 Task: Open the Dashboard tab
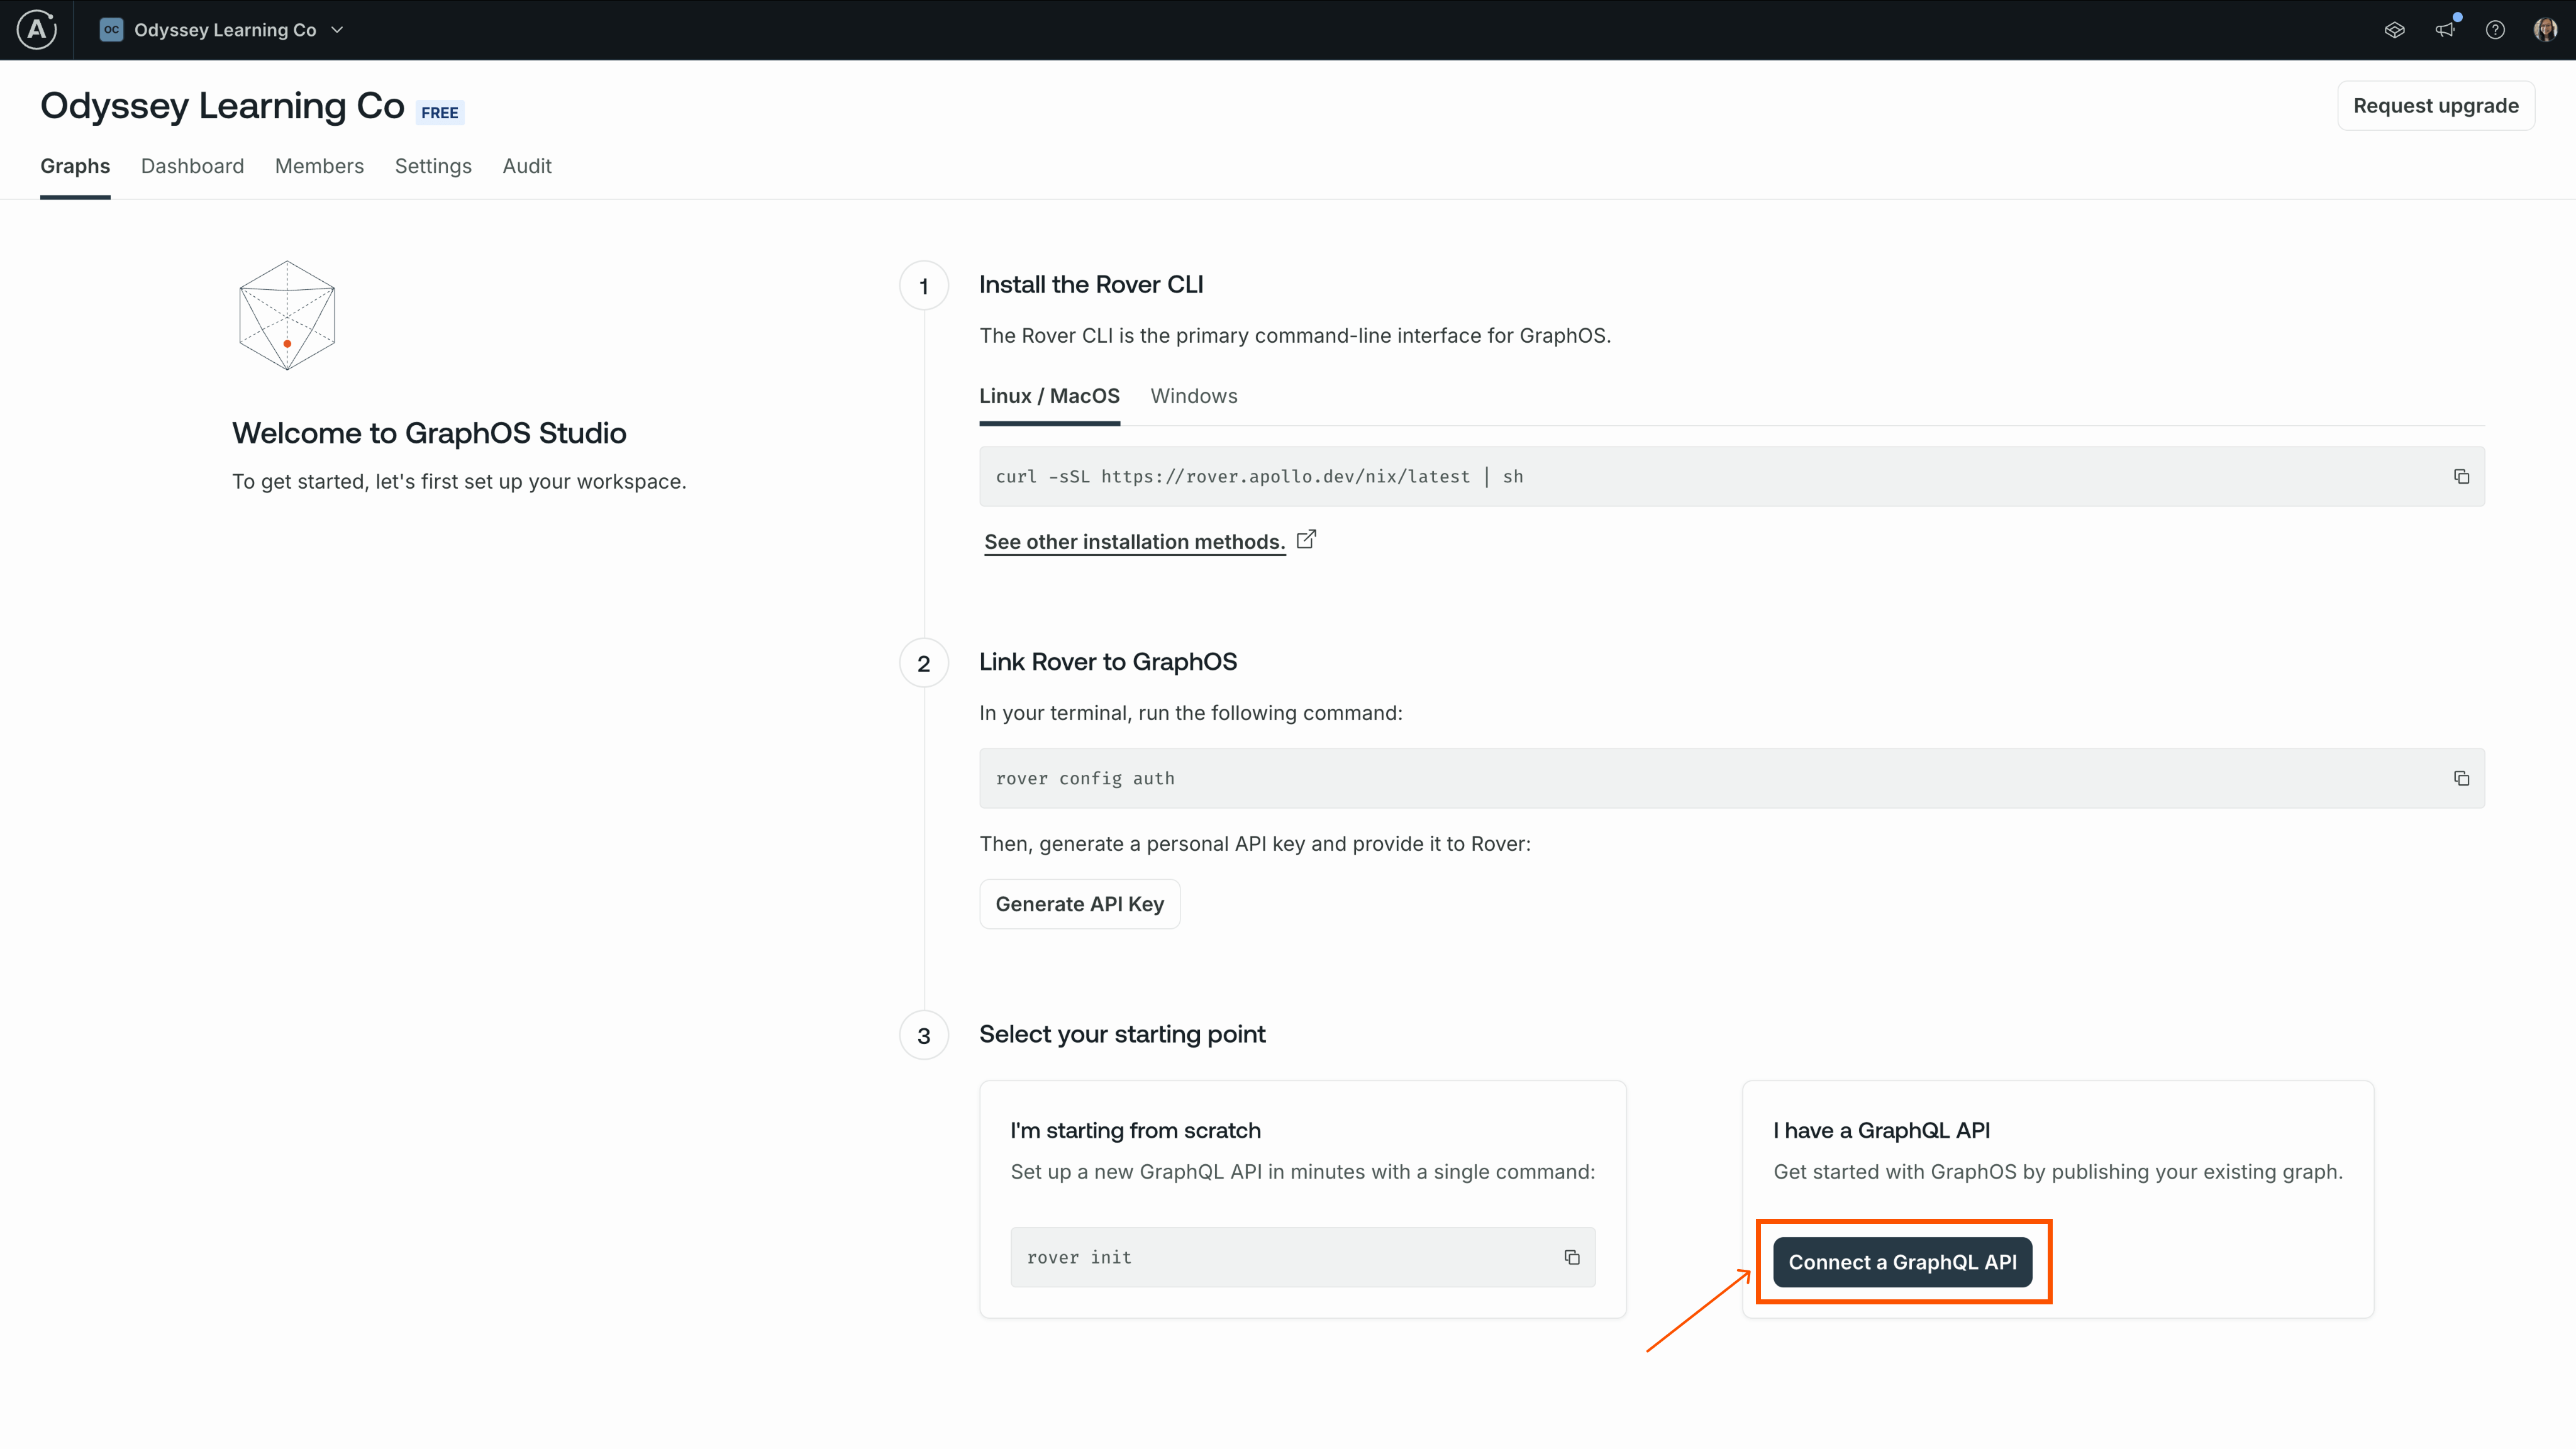pyautogui.click(x=191, y=166)
